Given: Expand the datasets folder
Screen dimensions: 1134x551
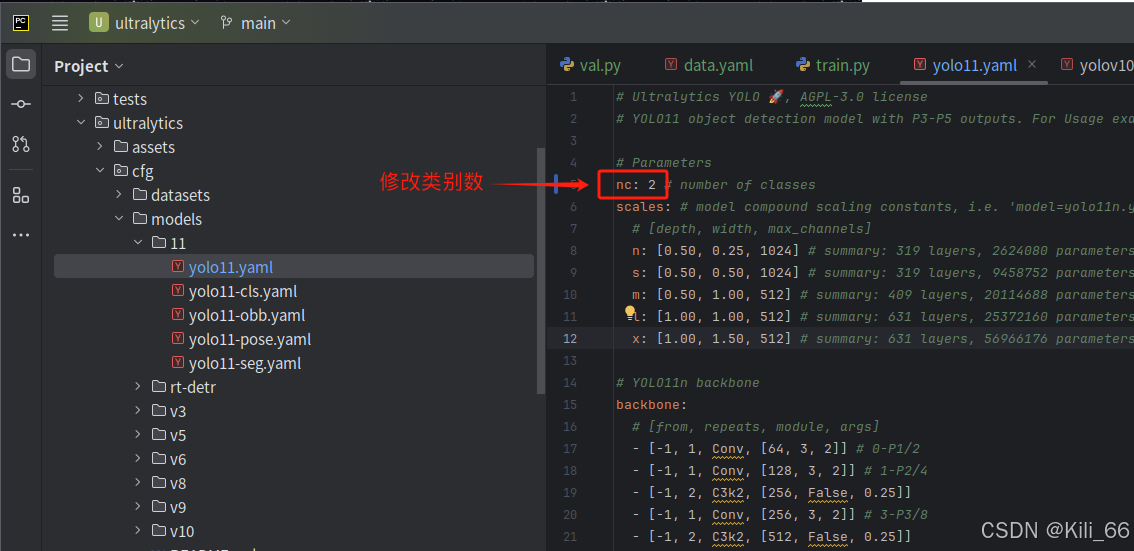Looking at the screenshot, I should 119,195.
